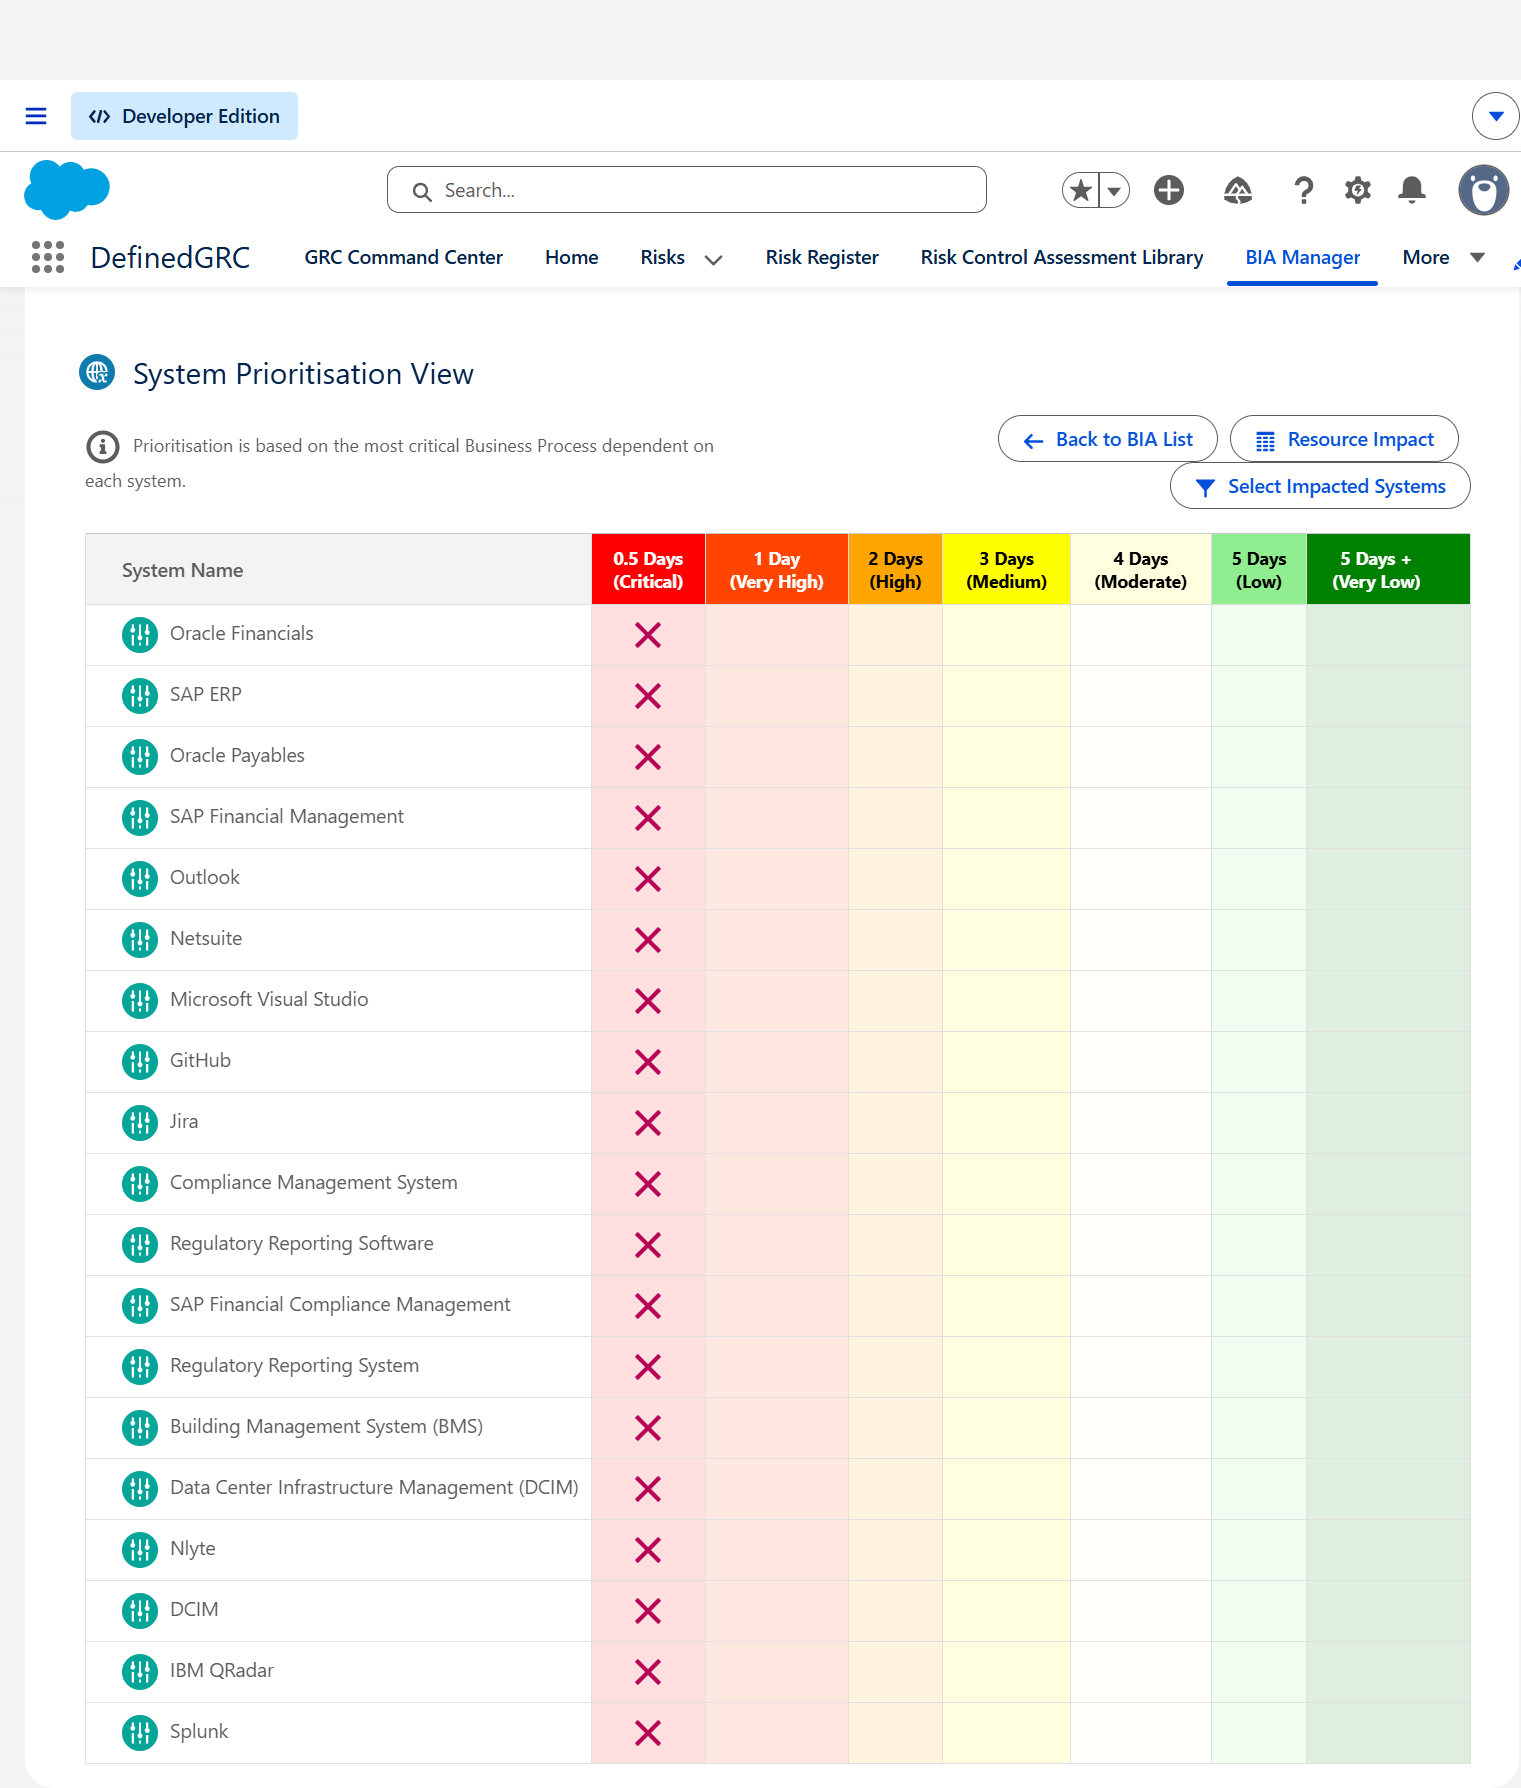The height and width of the screenshot is (1788, 1521).
Task: Click the Select Impacted Systems filter button
Action: pos(1320,486)
